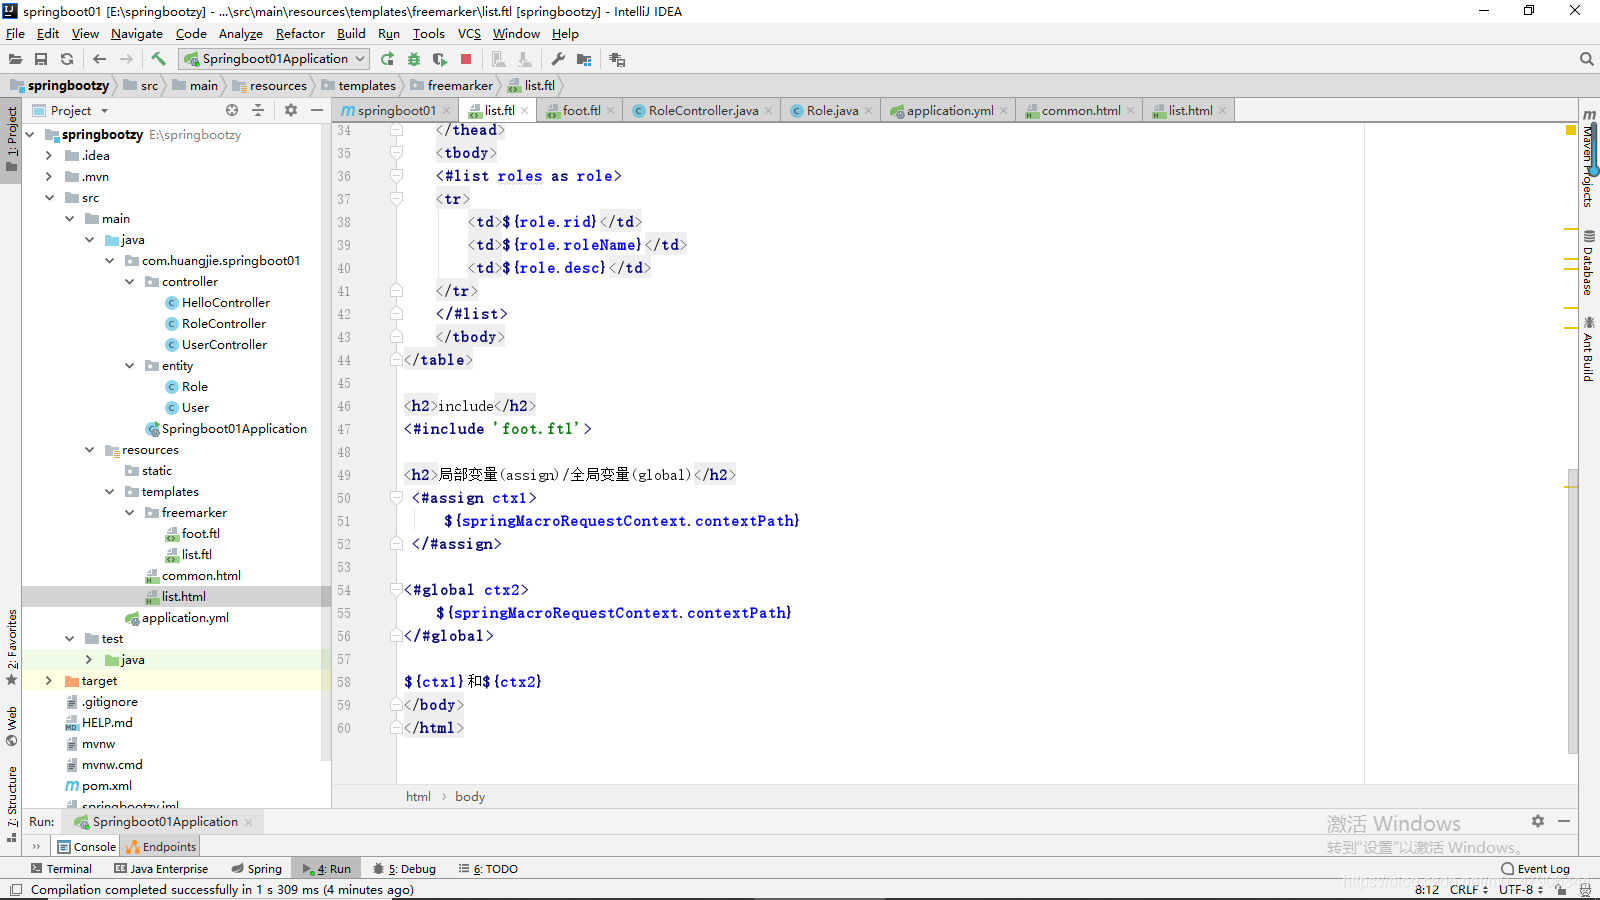This screenshot has height=900, width=1600.
Task: Open the Ant Build side panel
Action: point(1588,349)
